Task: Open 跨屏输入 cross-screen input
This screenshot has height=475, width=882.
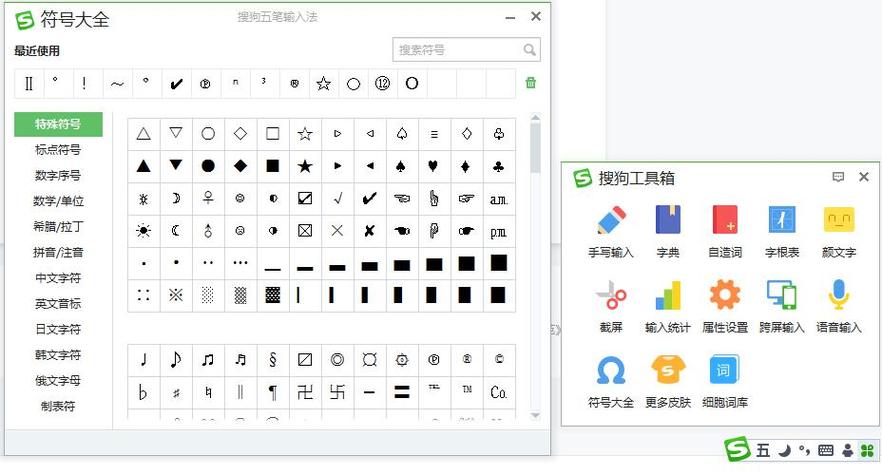Action: (x=782, y=307)
